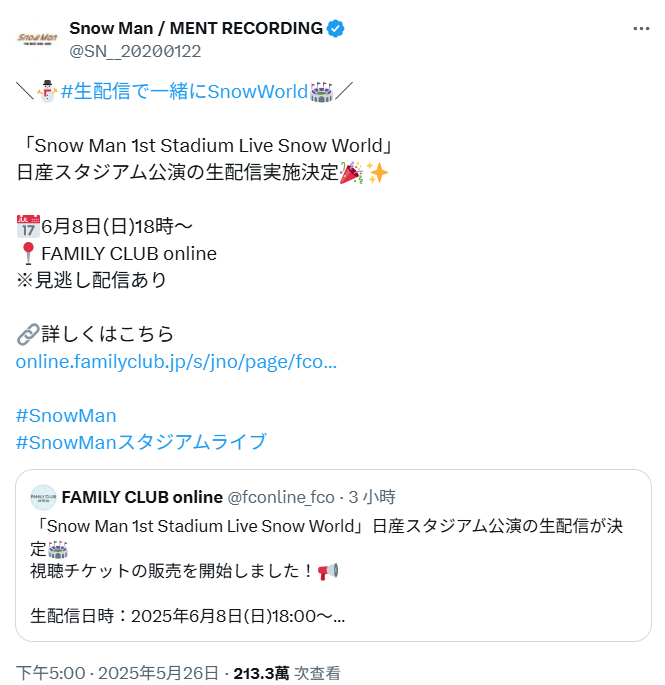Viewport: 665px width, 685px height.
Task: Click the blue verified badge icon
Action: 336,29
